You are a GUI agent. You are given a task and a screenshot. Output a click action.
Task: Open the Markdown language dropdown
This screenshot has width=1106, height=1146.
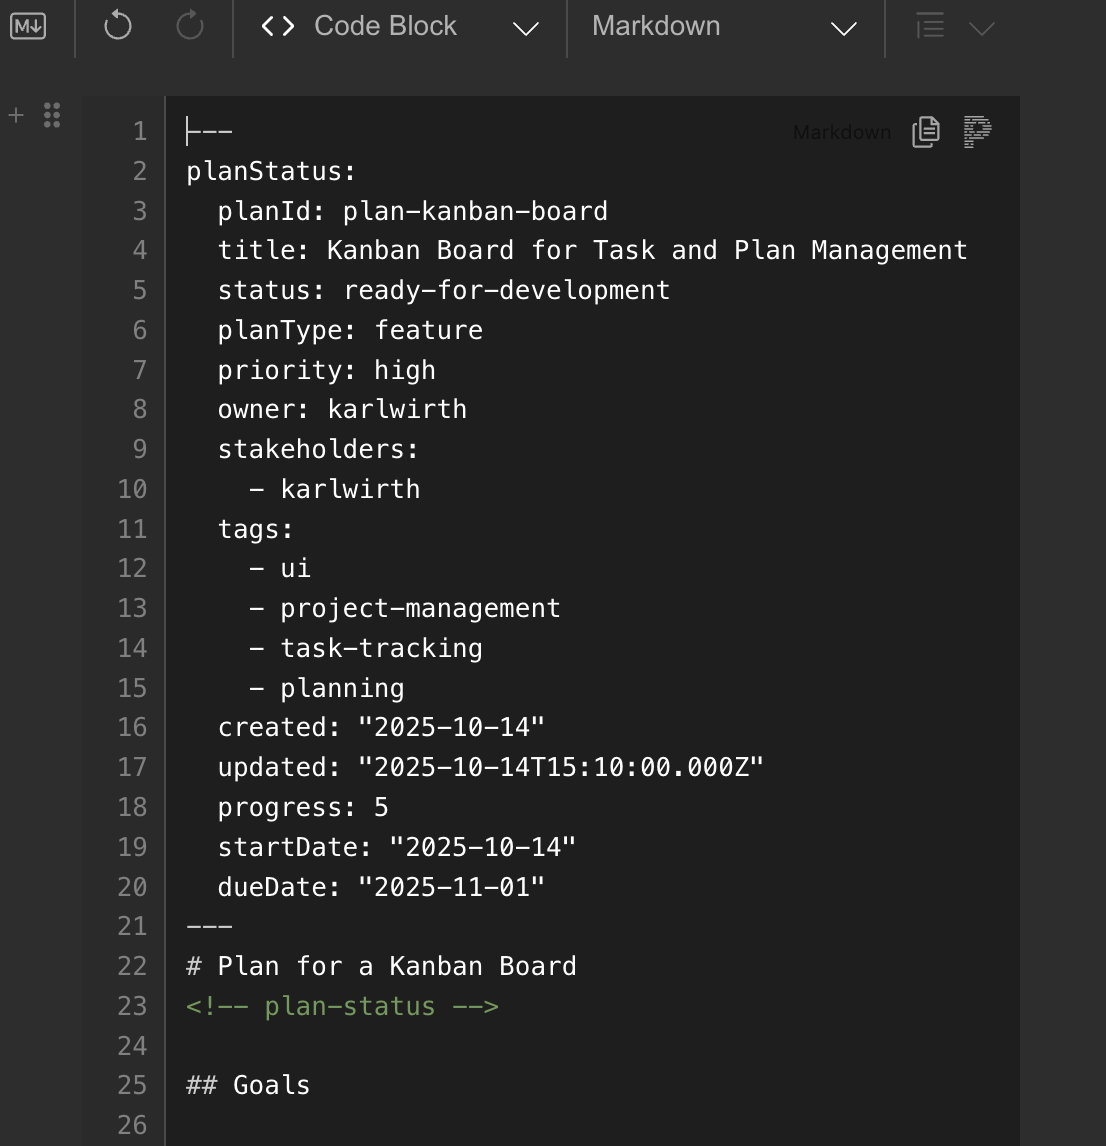(843, 27)
